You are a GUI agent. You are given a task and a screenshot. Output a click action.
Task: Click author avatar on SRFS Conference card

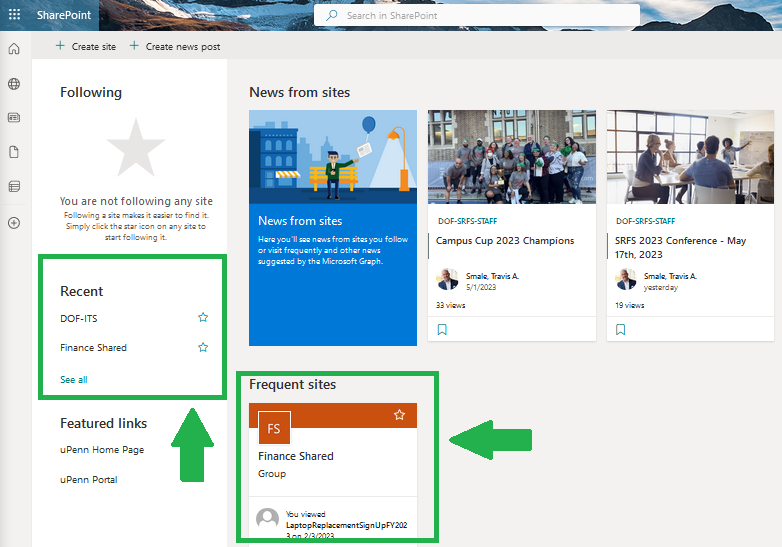click(x=626, y=279)
